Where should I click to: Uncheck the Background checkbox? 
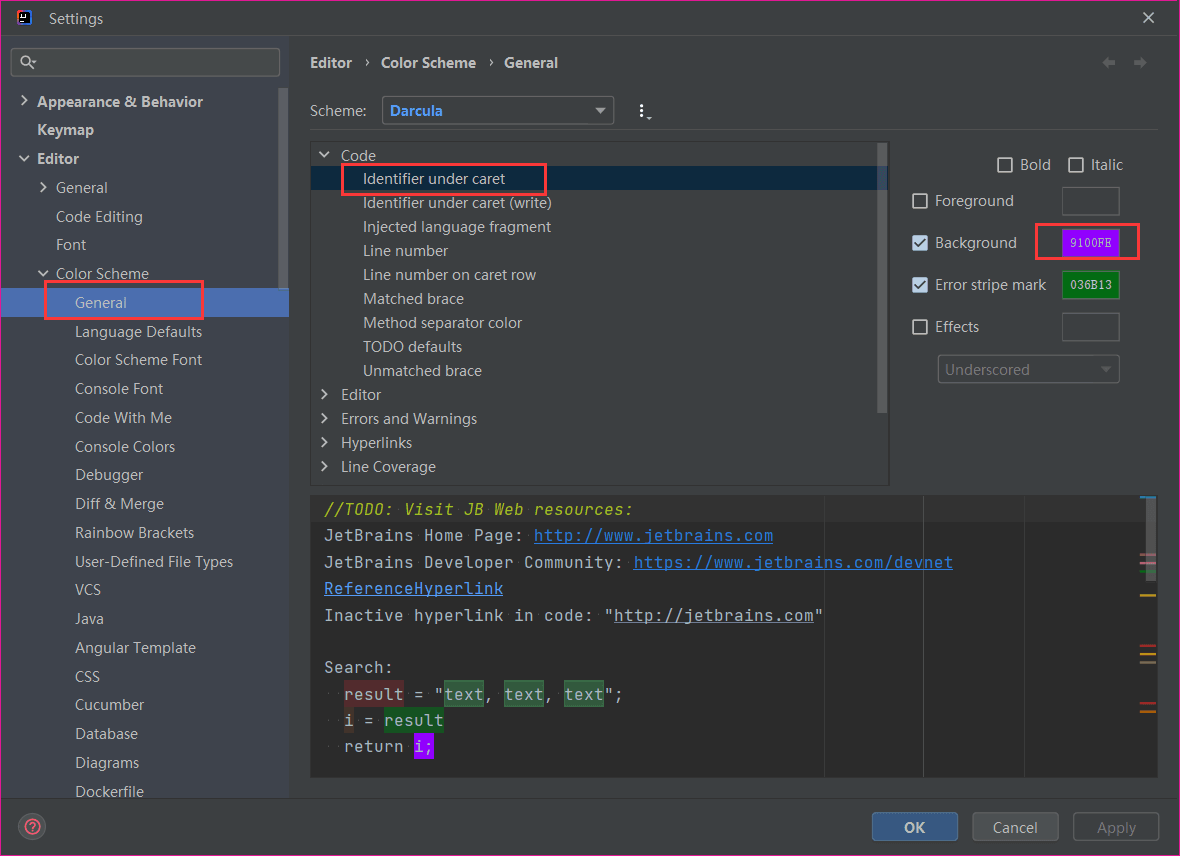tap(920, 243)
